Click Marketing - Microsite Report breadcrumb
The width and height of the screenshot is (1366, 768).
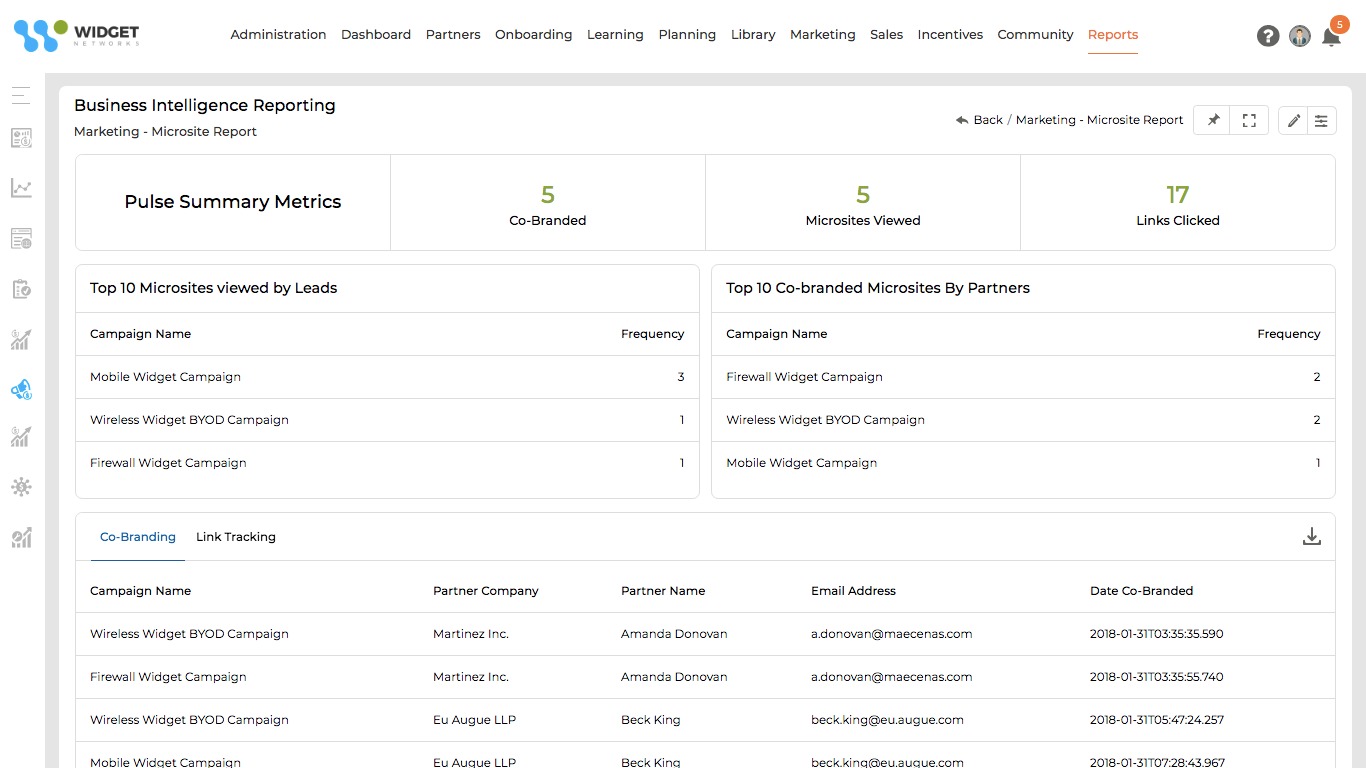pos(1100,120)
